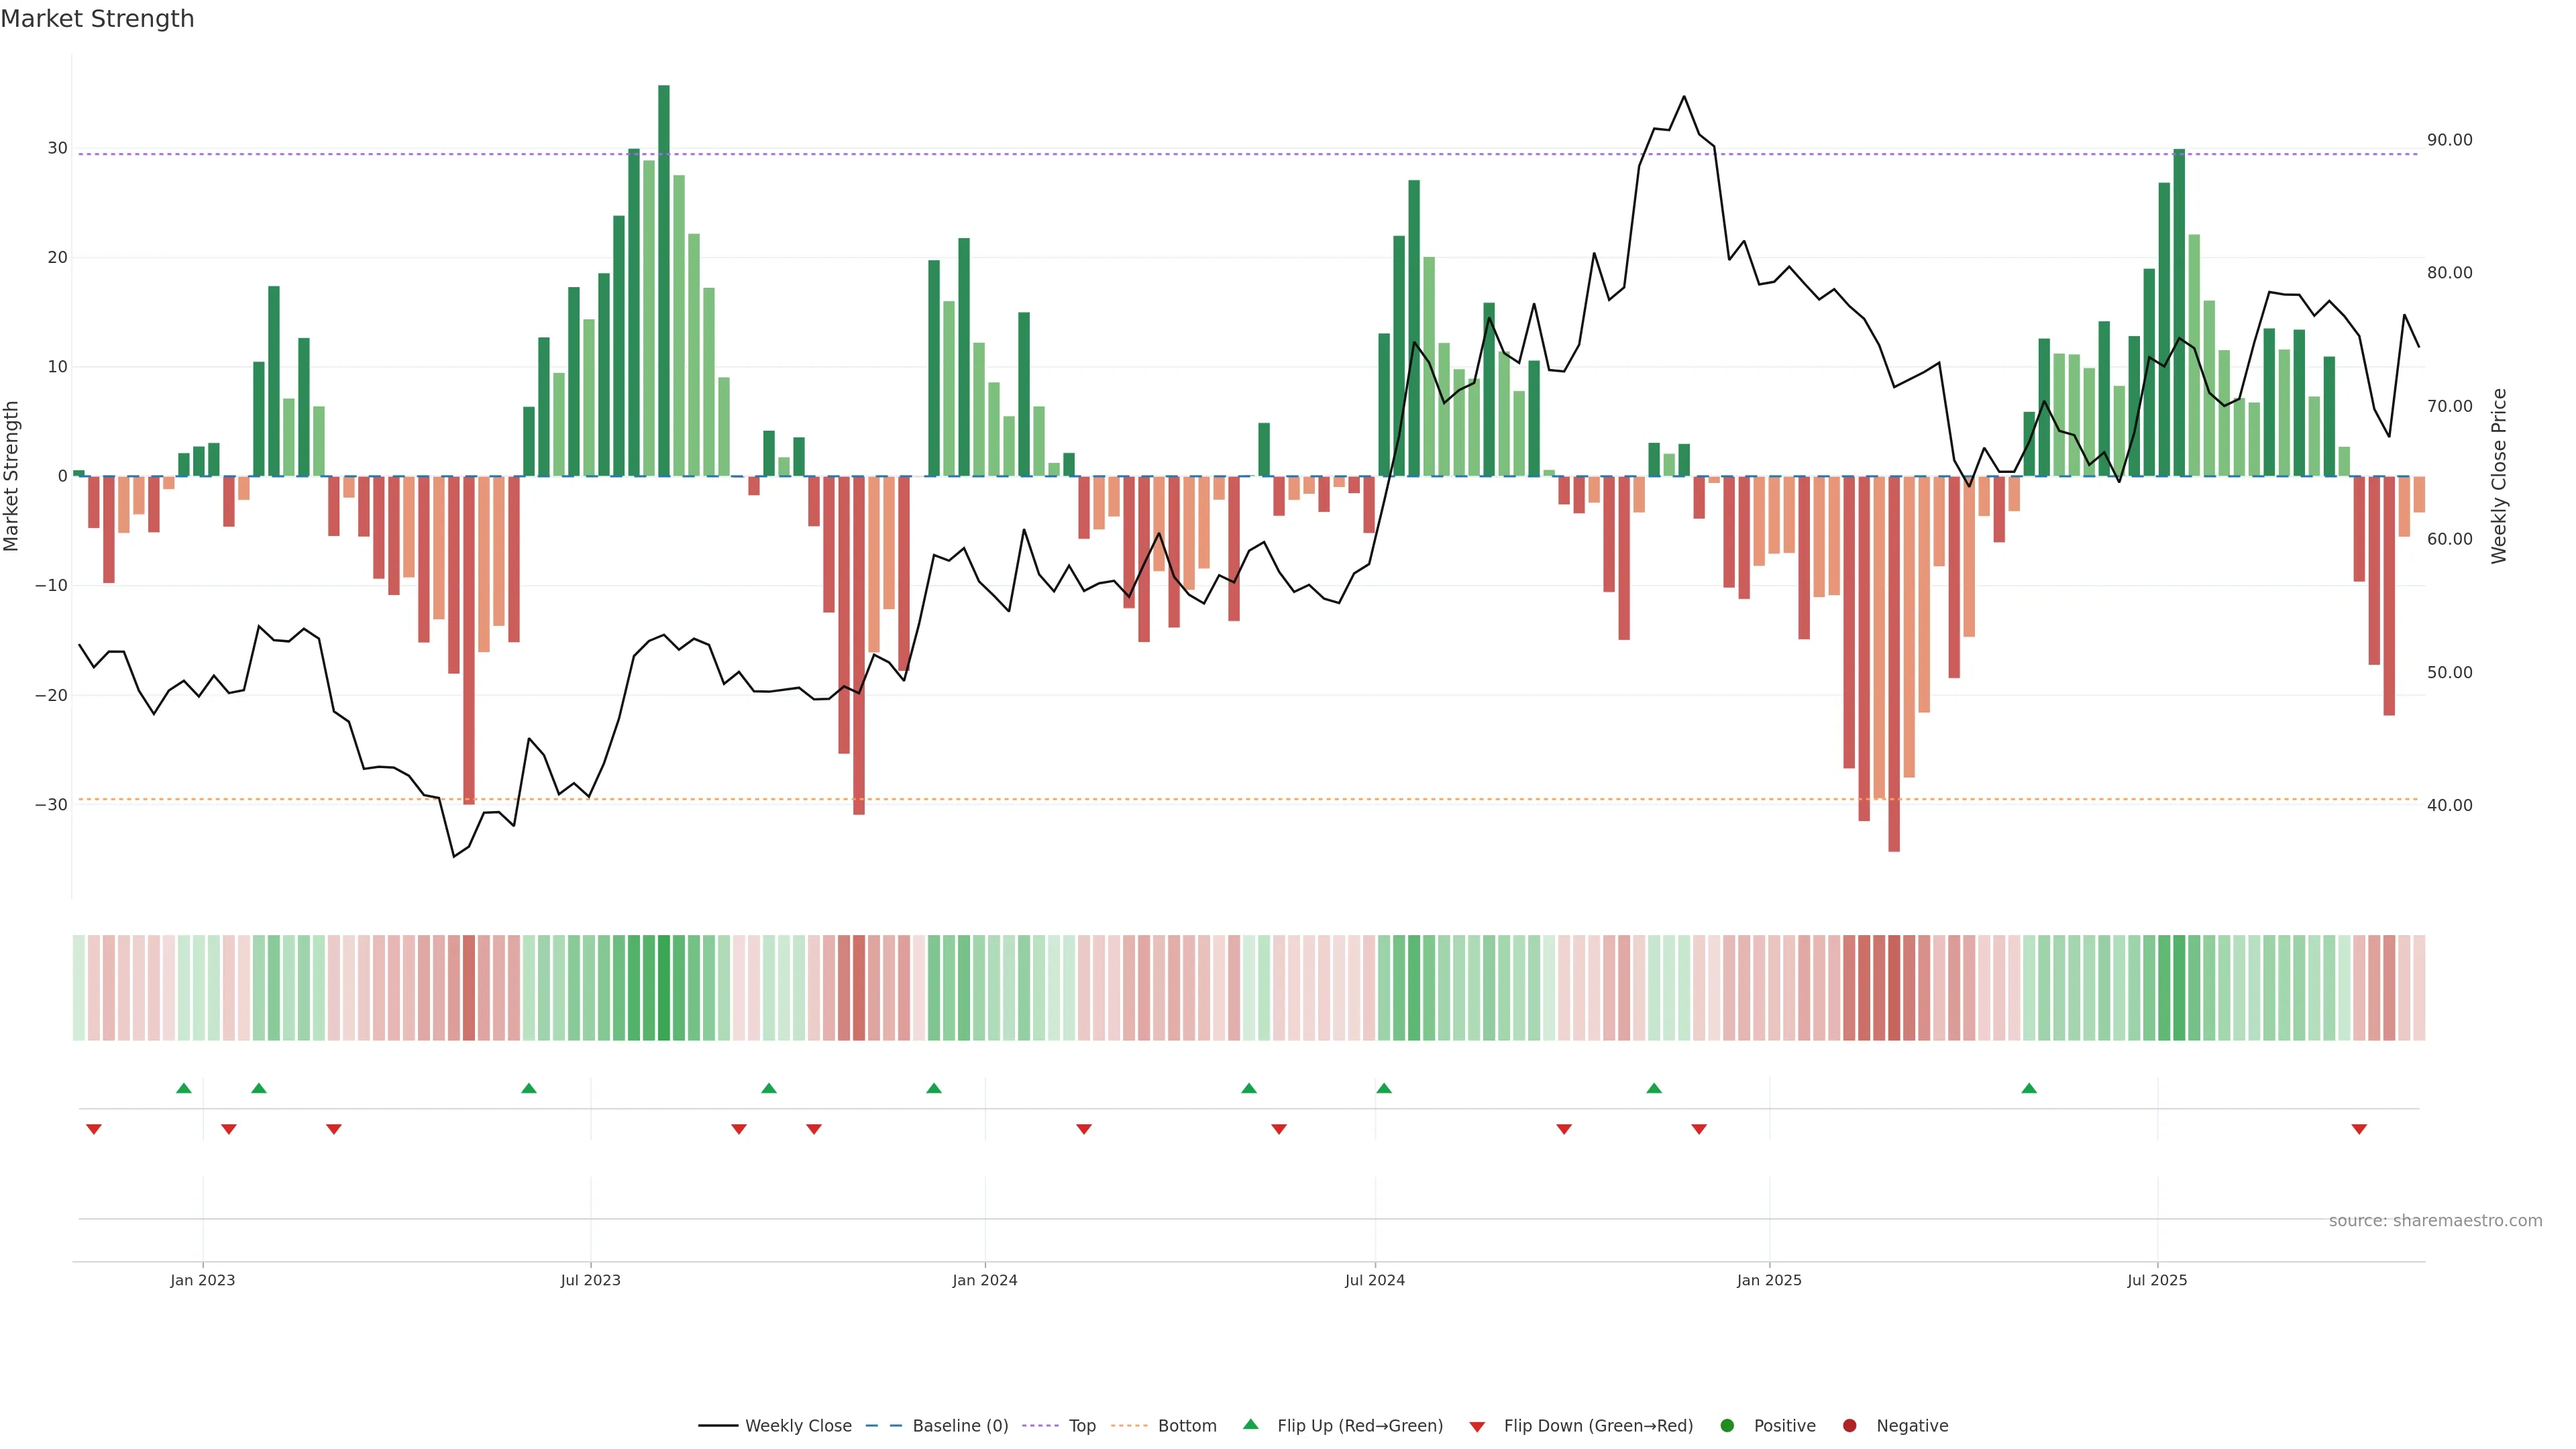Click the Negative red circle legend icon
This screenshot has width=2576, height=1449.
pyautogui.click(x=1849, y=1425)
